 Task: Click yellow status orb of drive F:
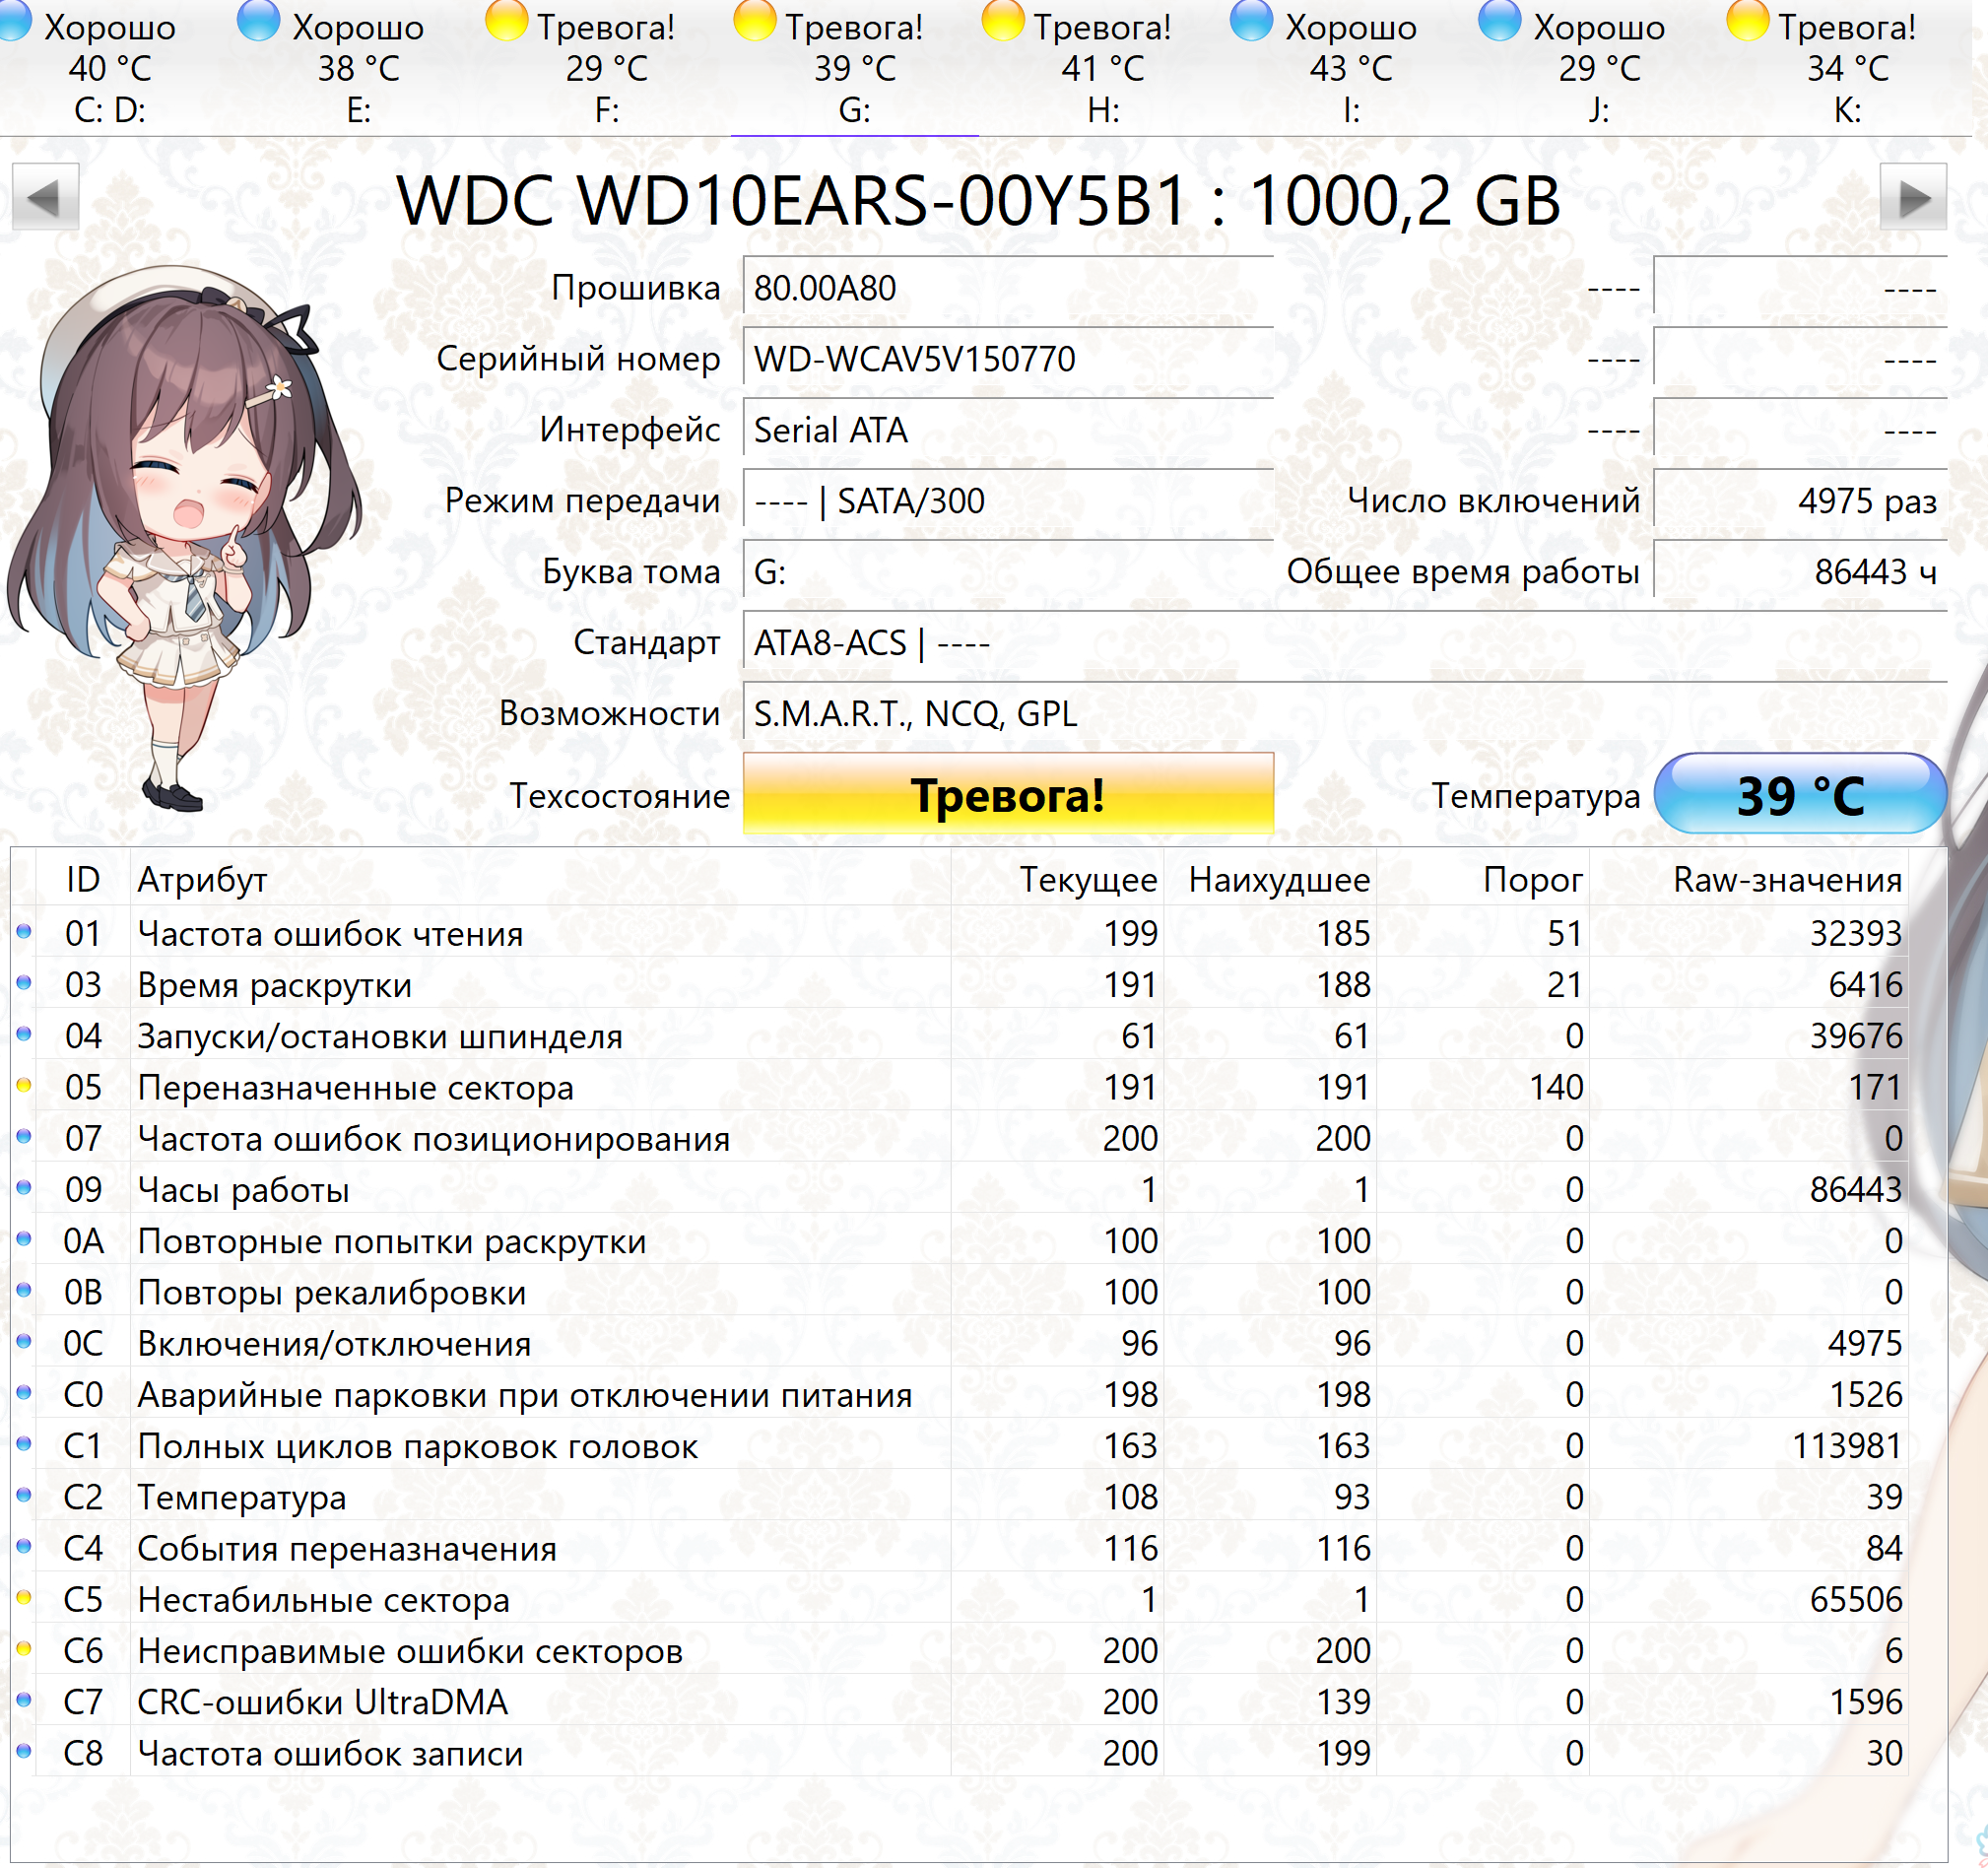507,19
